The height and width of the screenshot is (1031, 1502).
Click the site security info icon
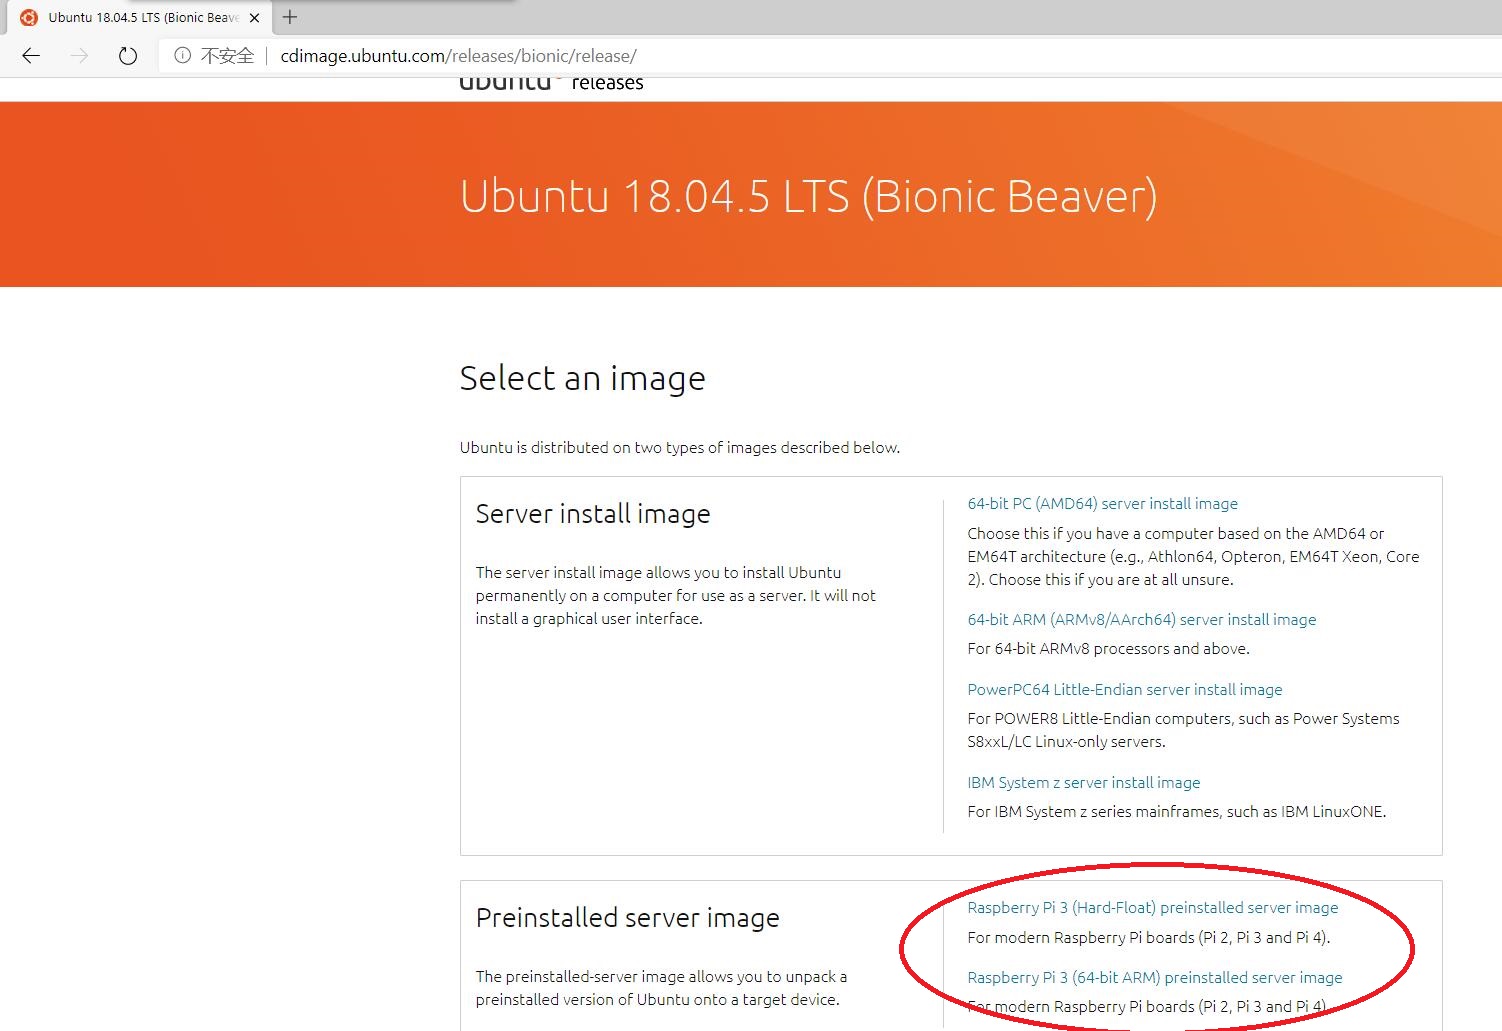[x=182, y=56]
